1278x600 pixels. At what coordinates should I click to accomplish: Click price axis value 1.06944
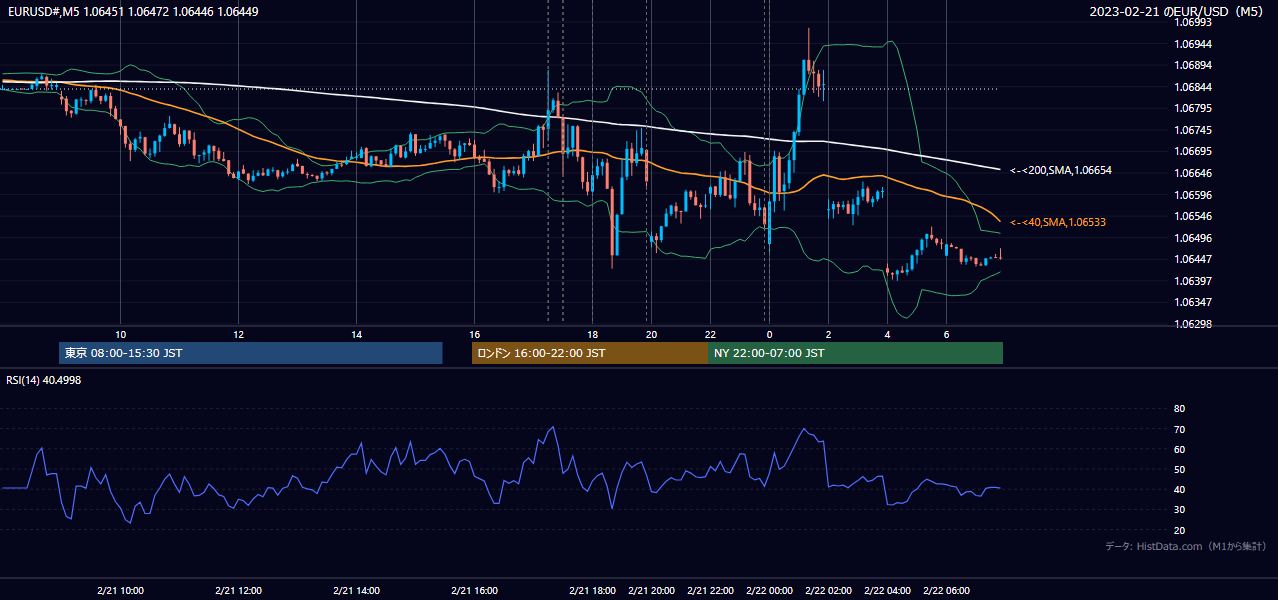[x=1193, y=45]
